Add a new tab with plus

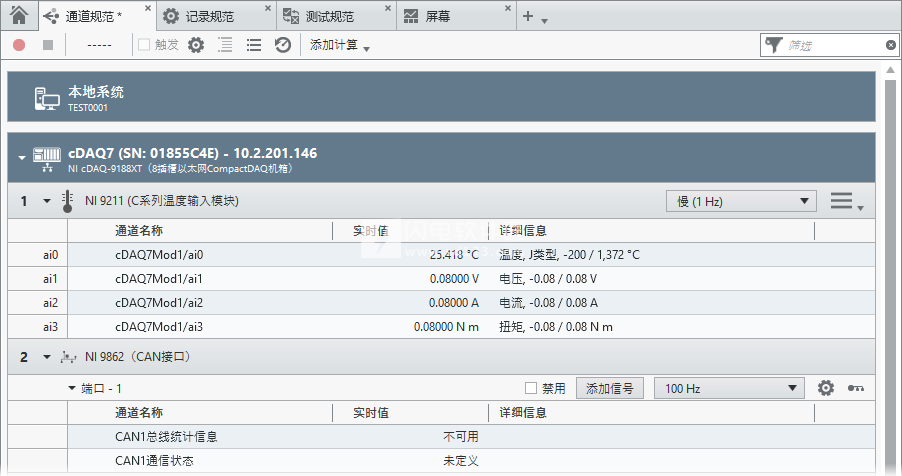pyautogui.click(x=528, y=16)
